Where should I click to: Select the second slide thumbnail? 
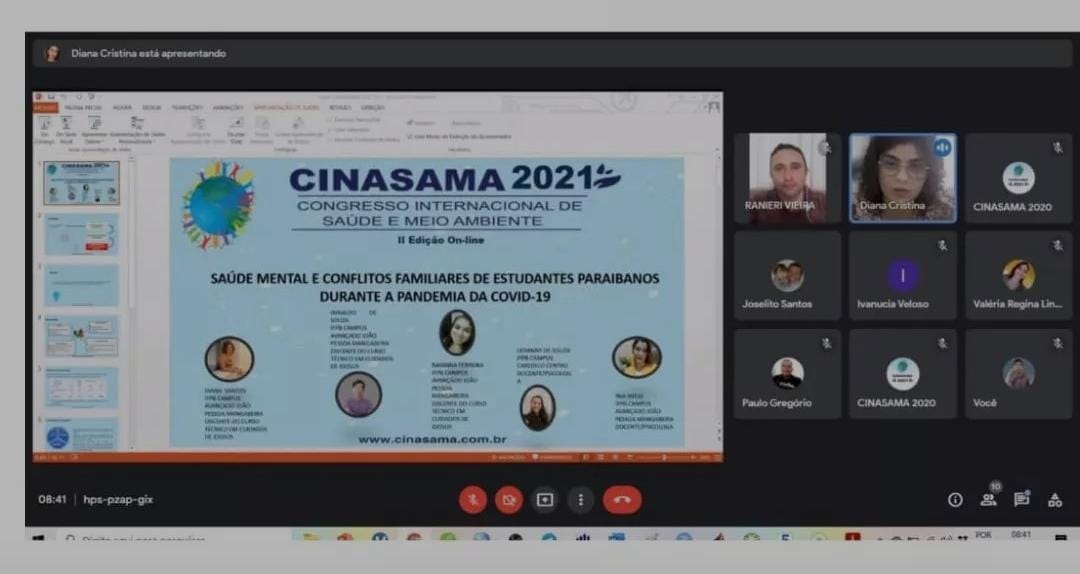click(81, 234)
